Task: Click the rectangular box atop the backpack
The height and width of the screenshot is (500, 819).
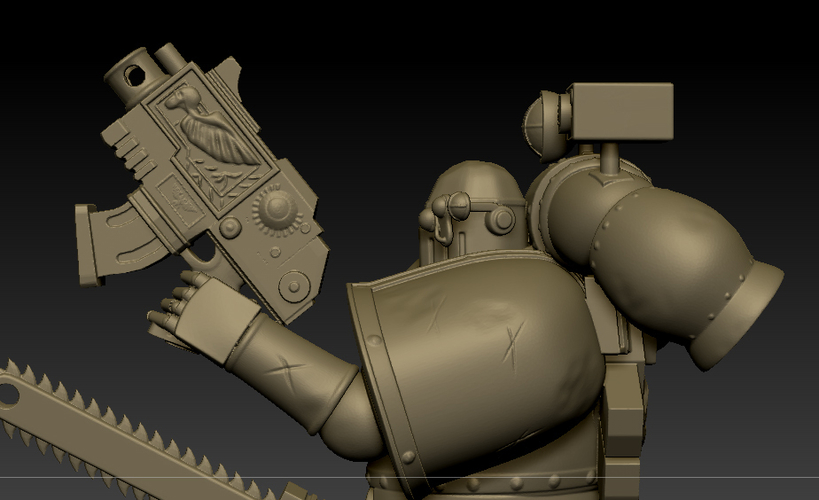Action: [x=621, y=112]
